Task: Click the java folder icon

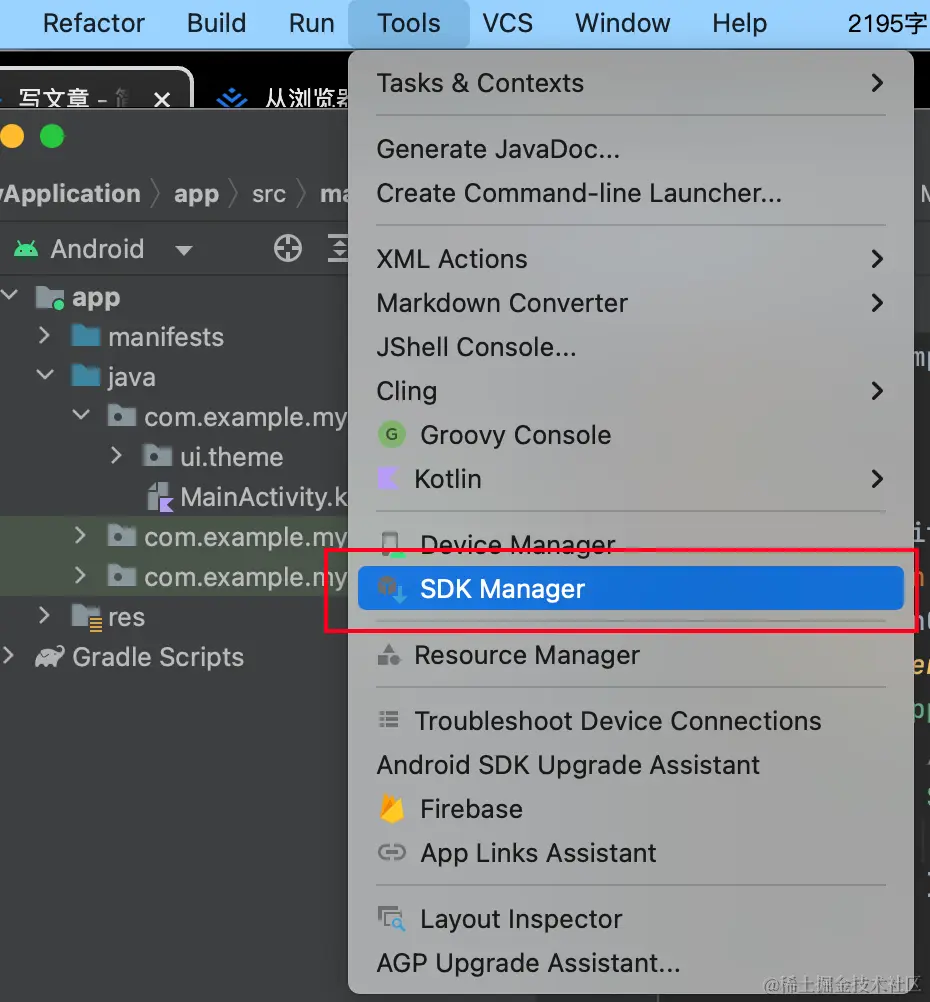Action: click(x=86, y=376)
